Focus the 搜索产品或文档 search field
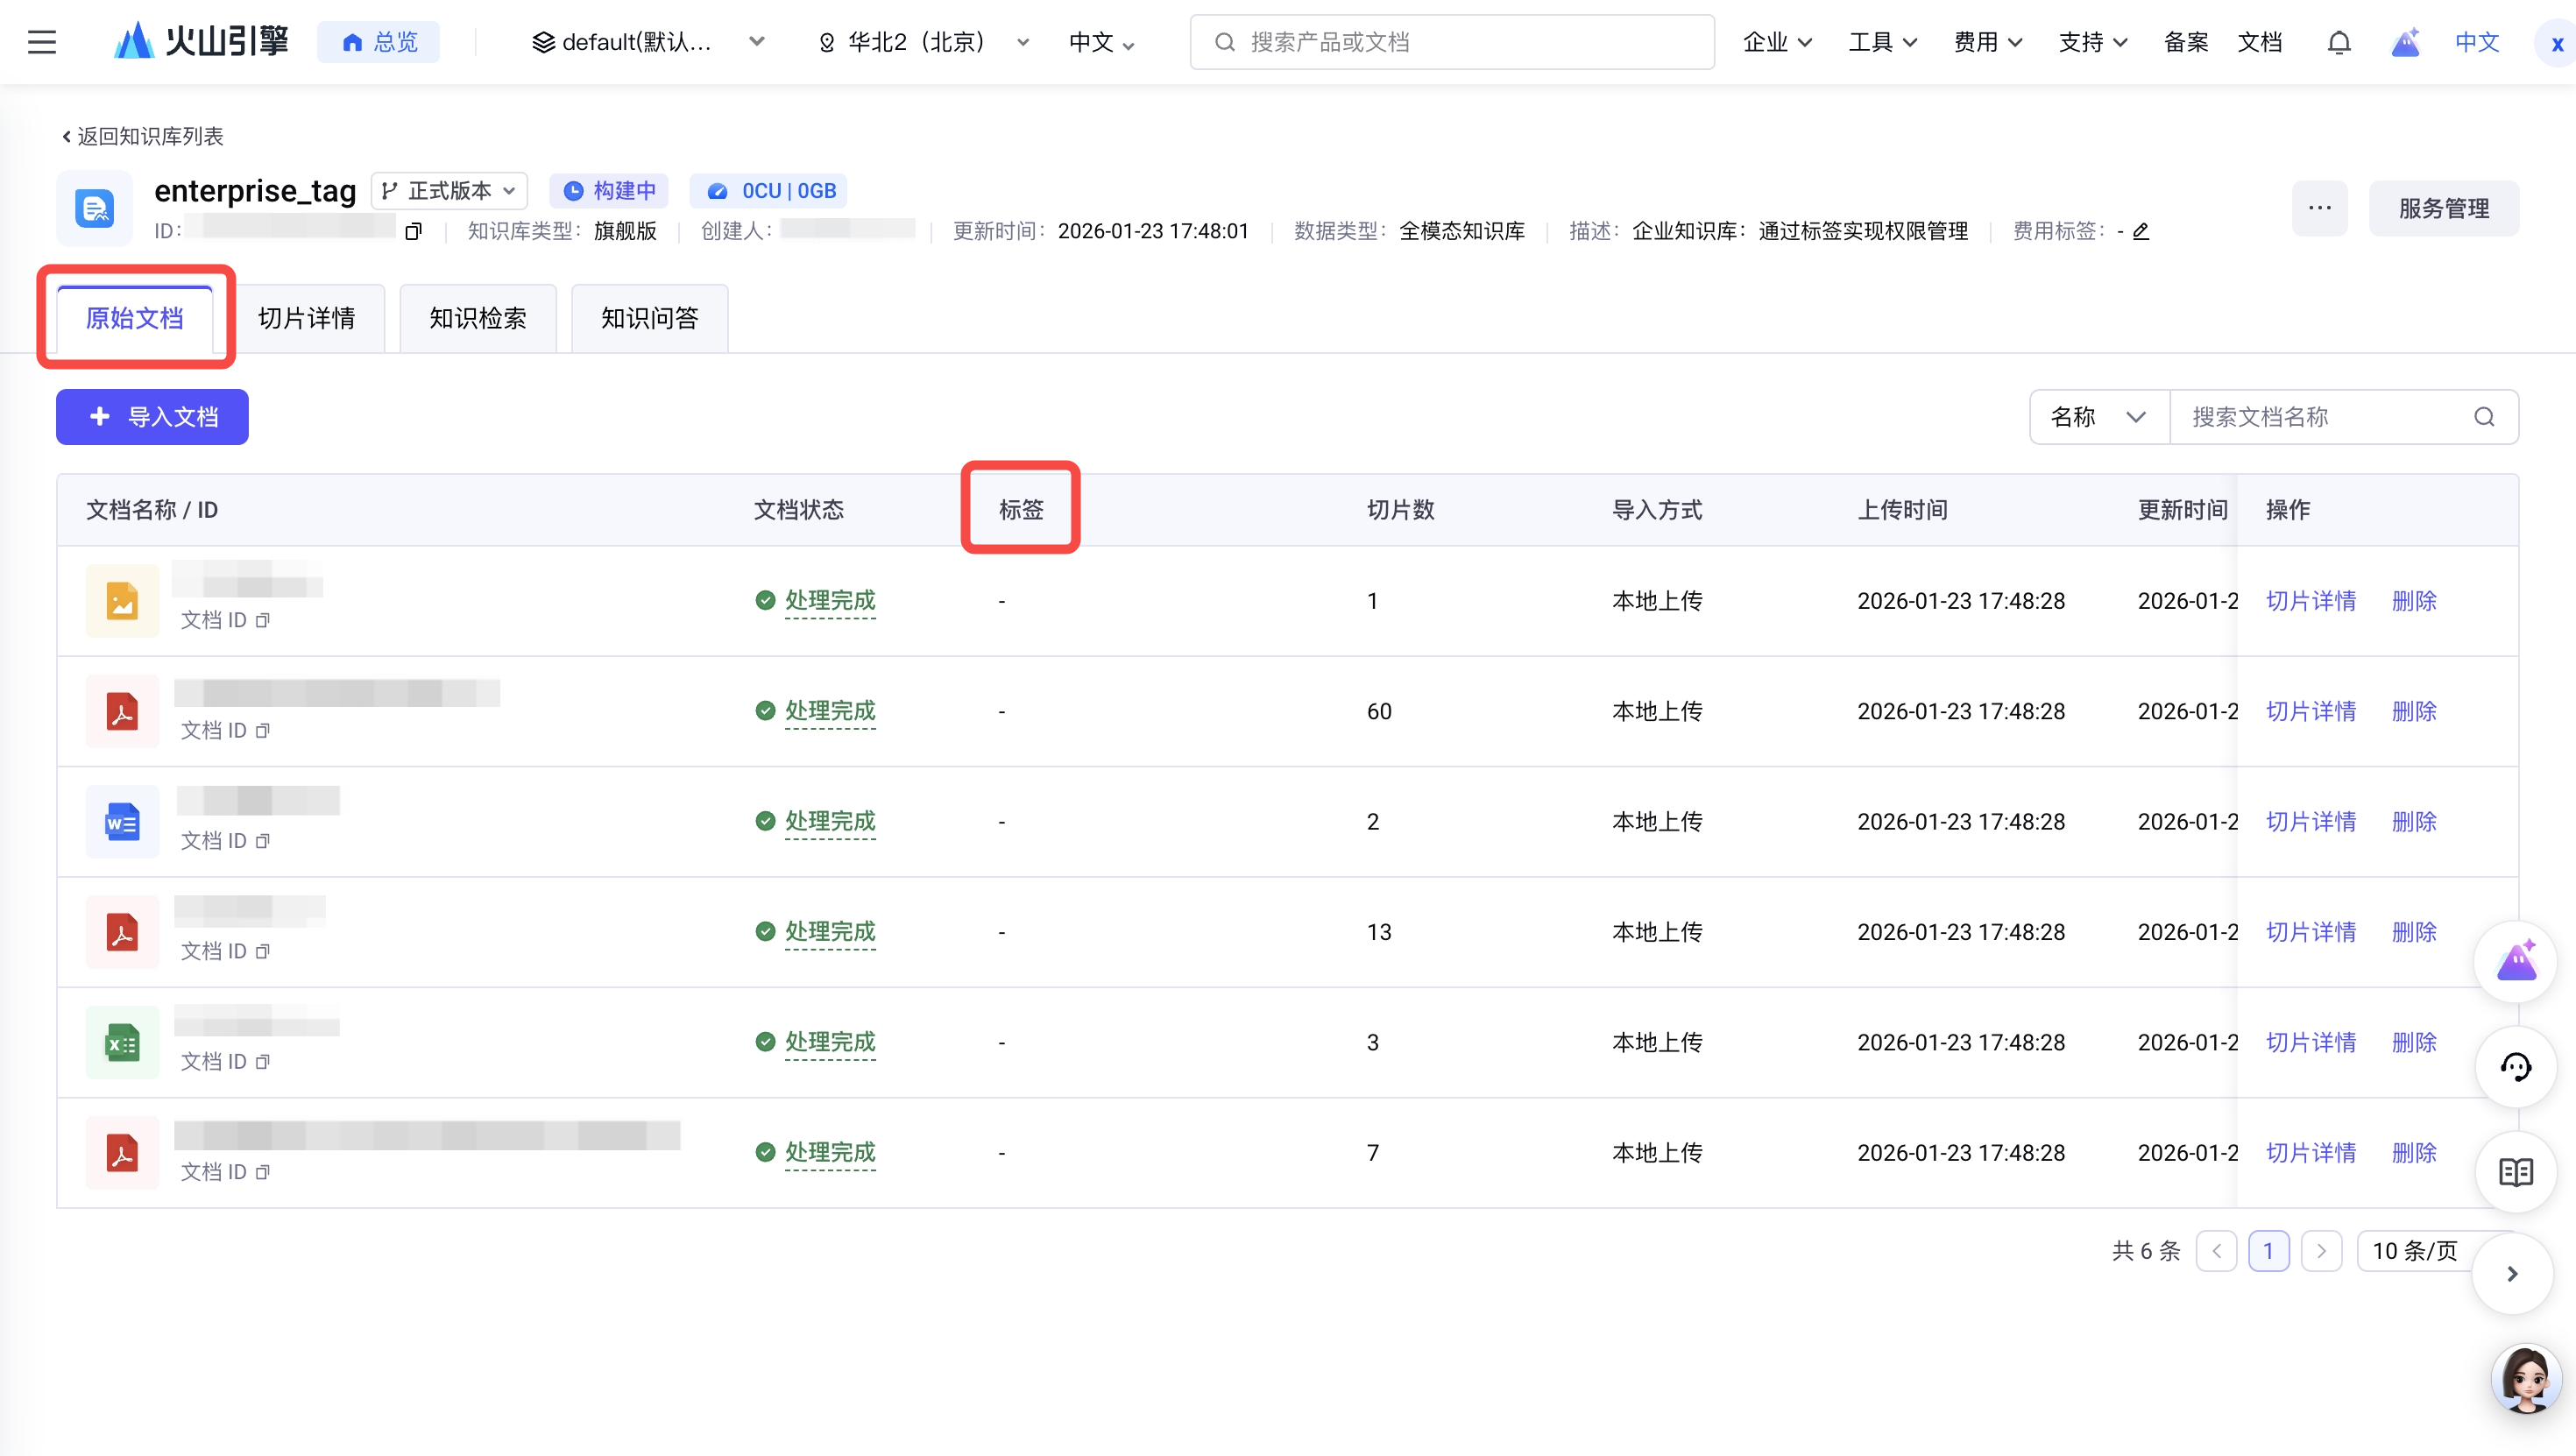This screenshot has width=2576, height=1456. (1450, 42)
